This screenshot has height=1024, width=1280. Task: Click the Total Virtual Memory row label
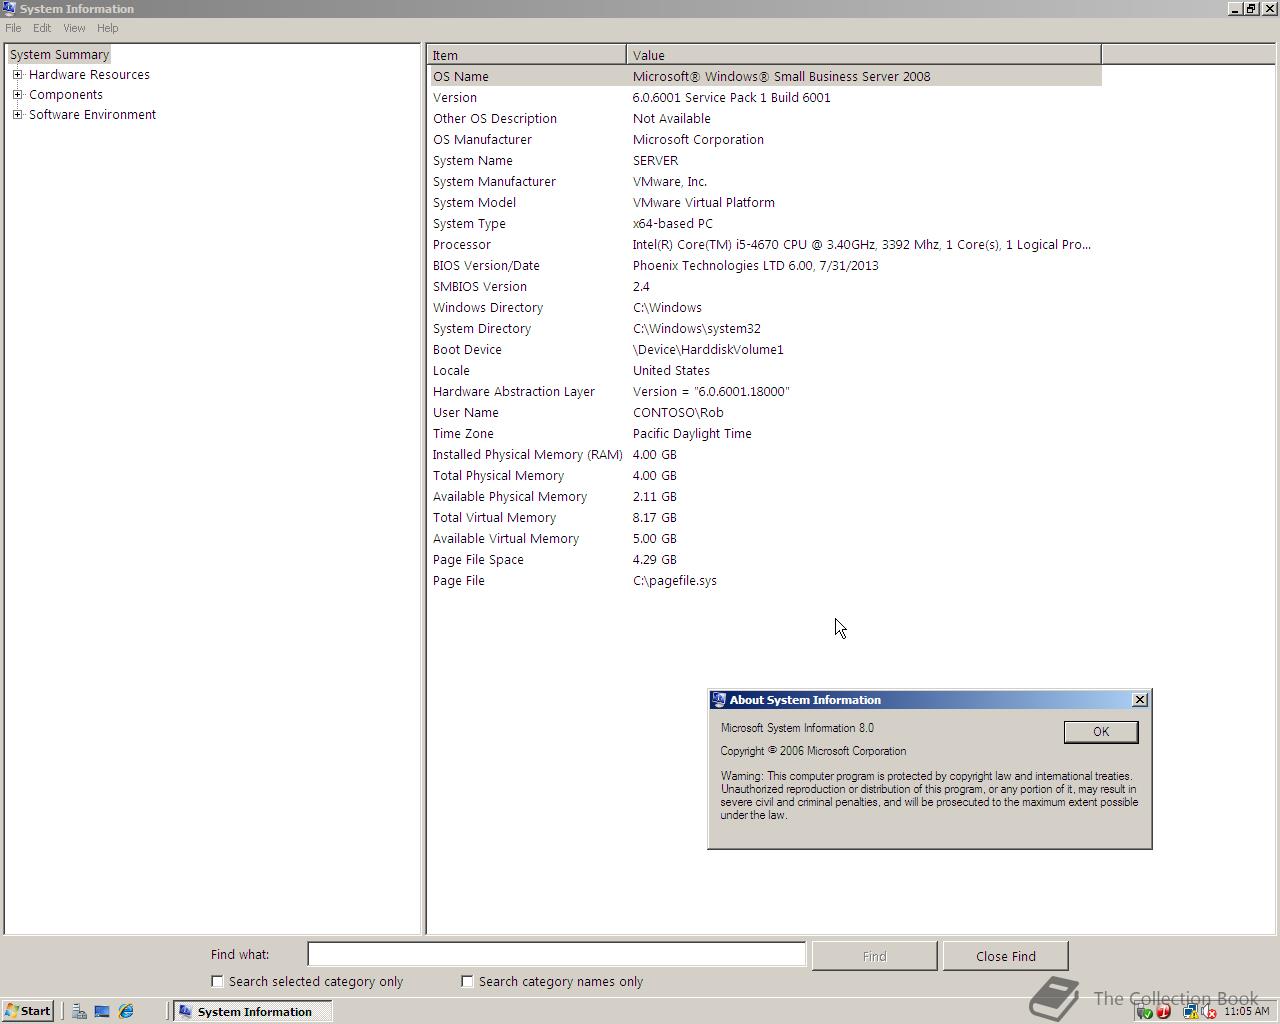coord(494,517)
